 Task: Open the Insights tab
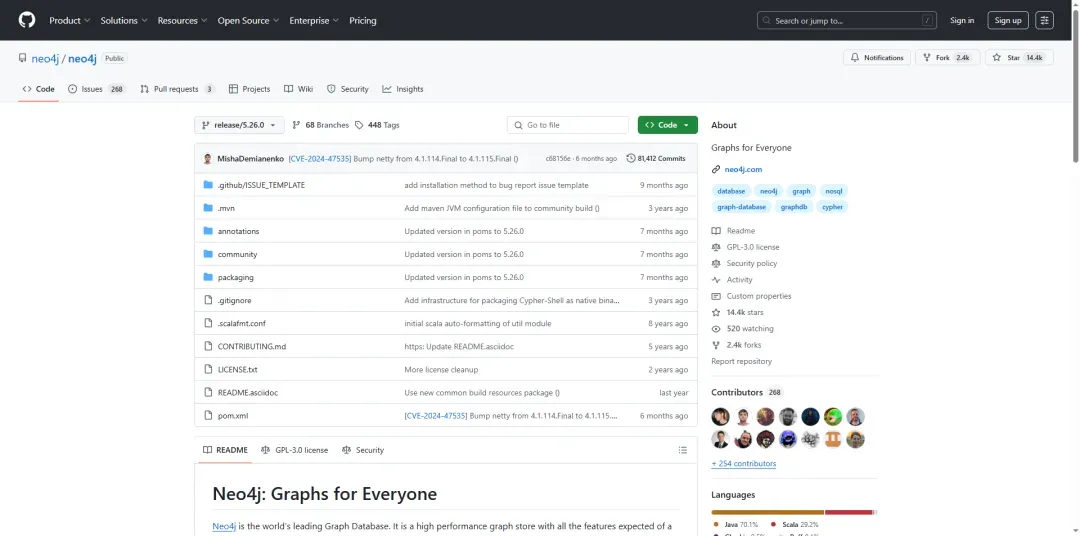[403, 89]
